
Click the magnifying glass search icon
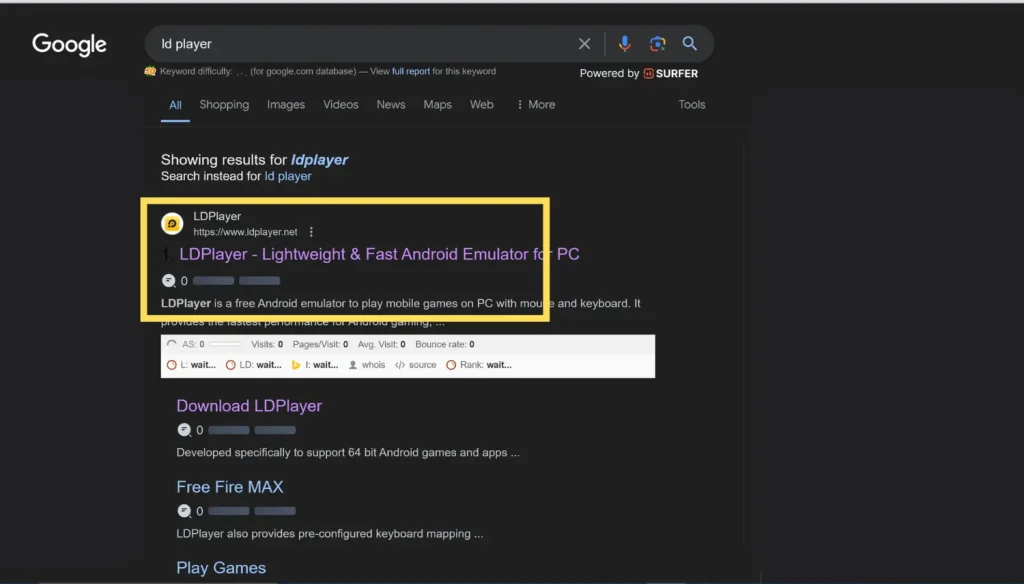click(x=690, y=44)
